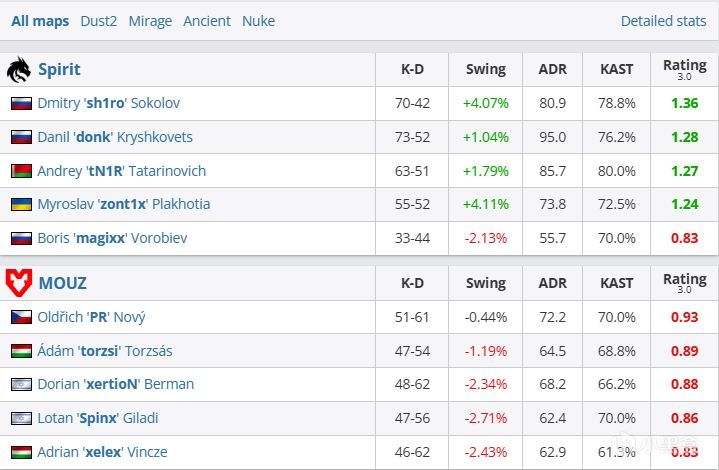This screenshot has height=470, width=719.
Task: Click the Israeli flag beside Spinx
Action: point(21,418)
